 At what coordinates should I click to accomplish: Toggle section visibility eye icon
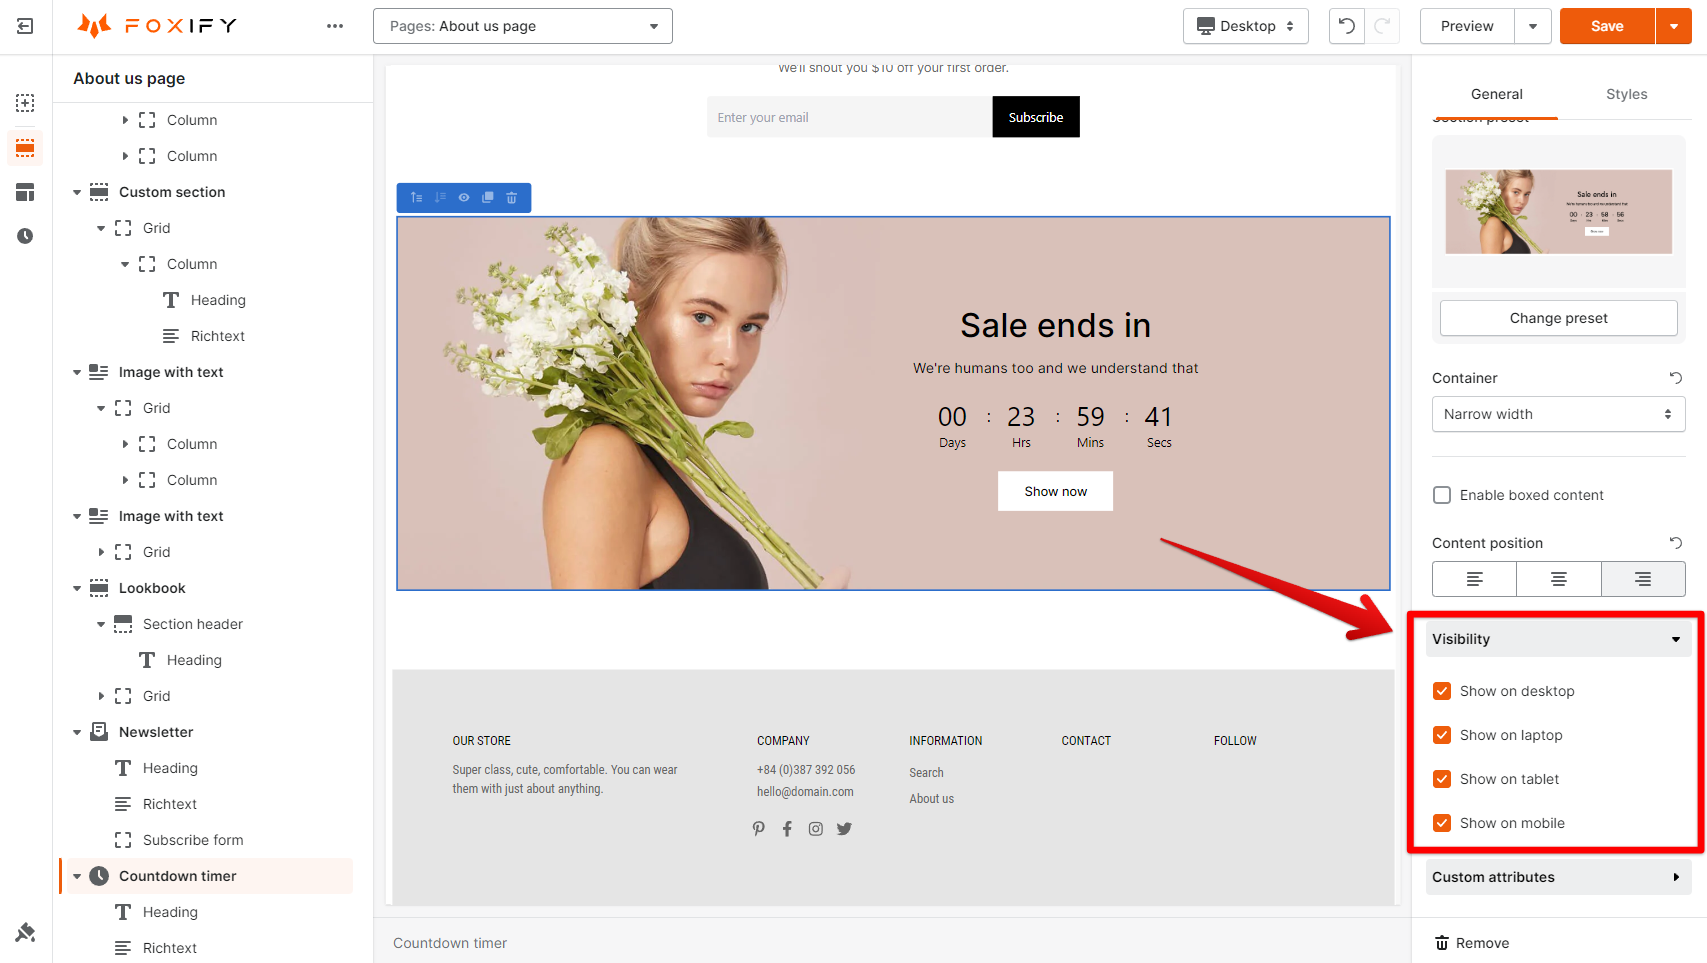(464, 198)
